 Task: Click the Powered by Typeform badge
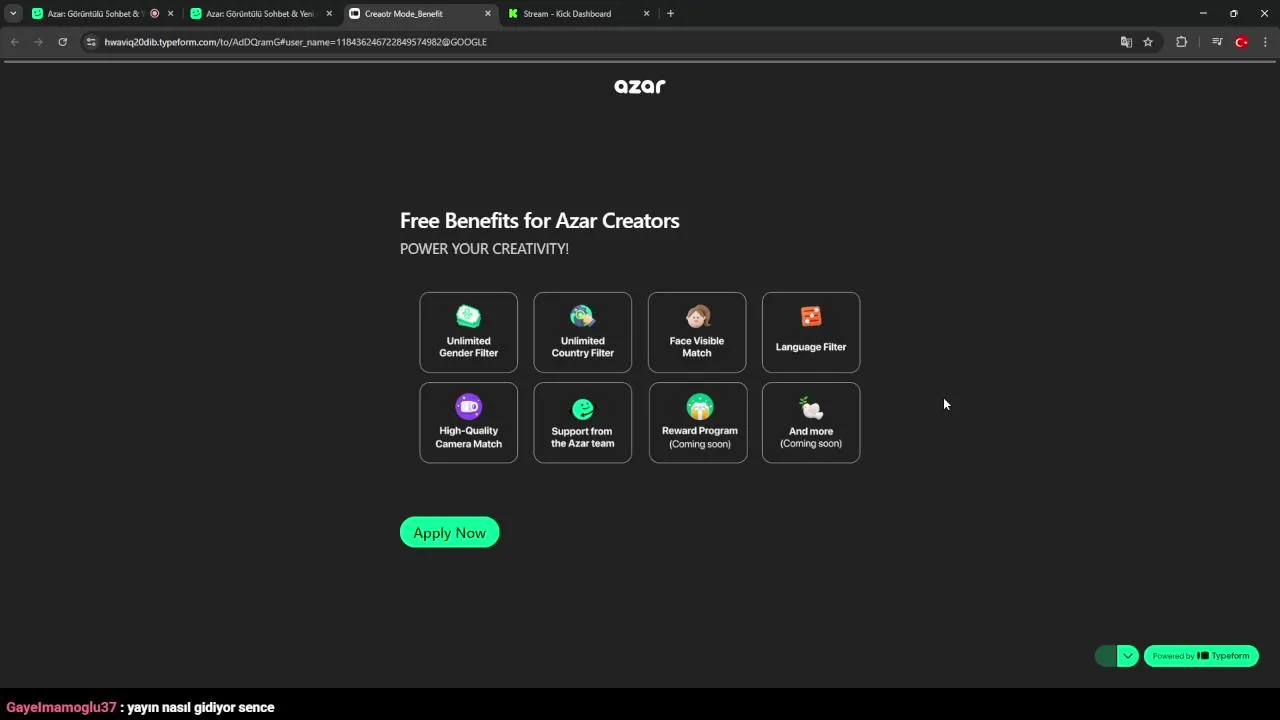1201,656
